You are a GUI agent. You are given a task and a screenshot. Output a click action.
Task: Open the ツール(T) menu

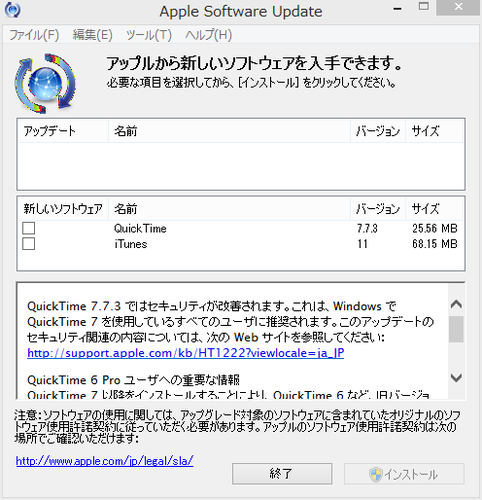(149, 35)
